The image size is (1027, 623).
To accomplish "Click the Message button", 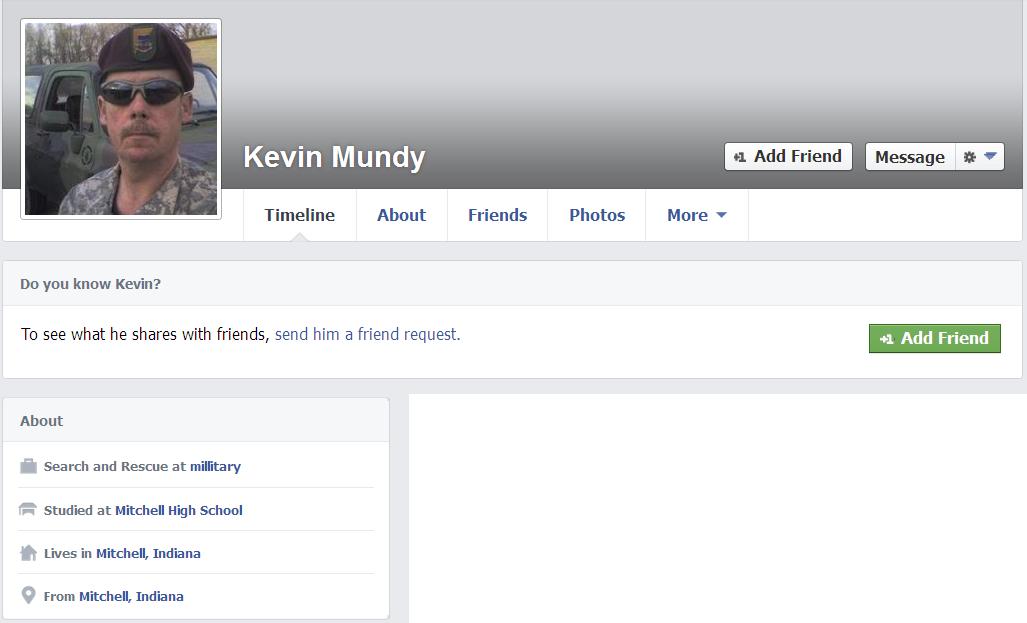I will pyautogui.click(x=910, y=157).
